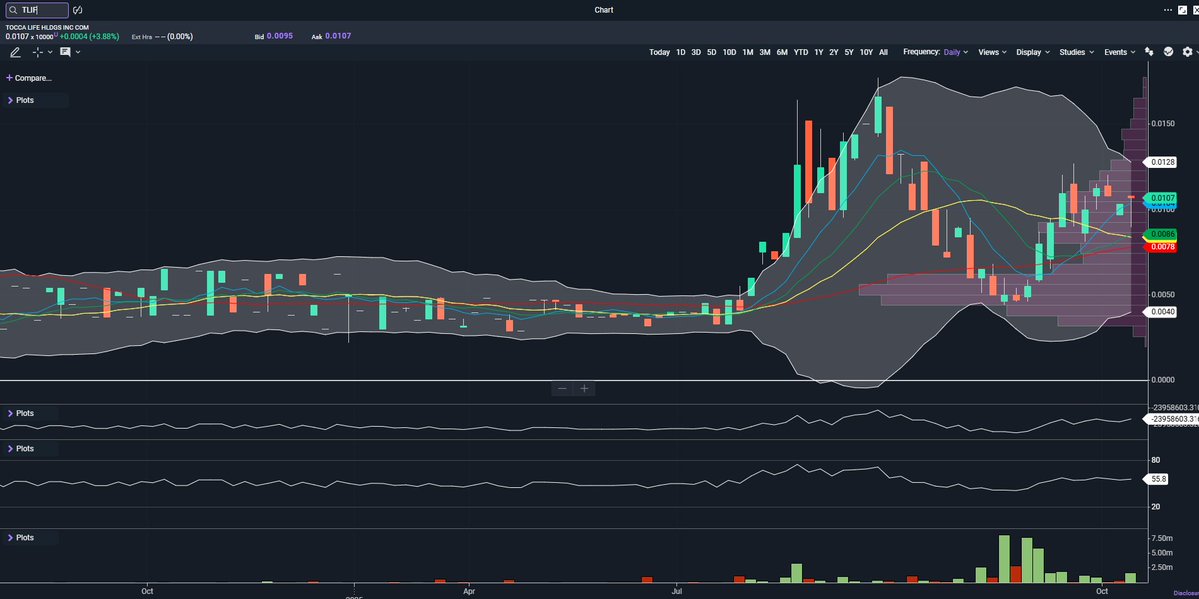1199x599 pixels.
Task: Click the plus zoom-in button below chart
Action: pyautogui.click(x=584, y=389)
